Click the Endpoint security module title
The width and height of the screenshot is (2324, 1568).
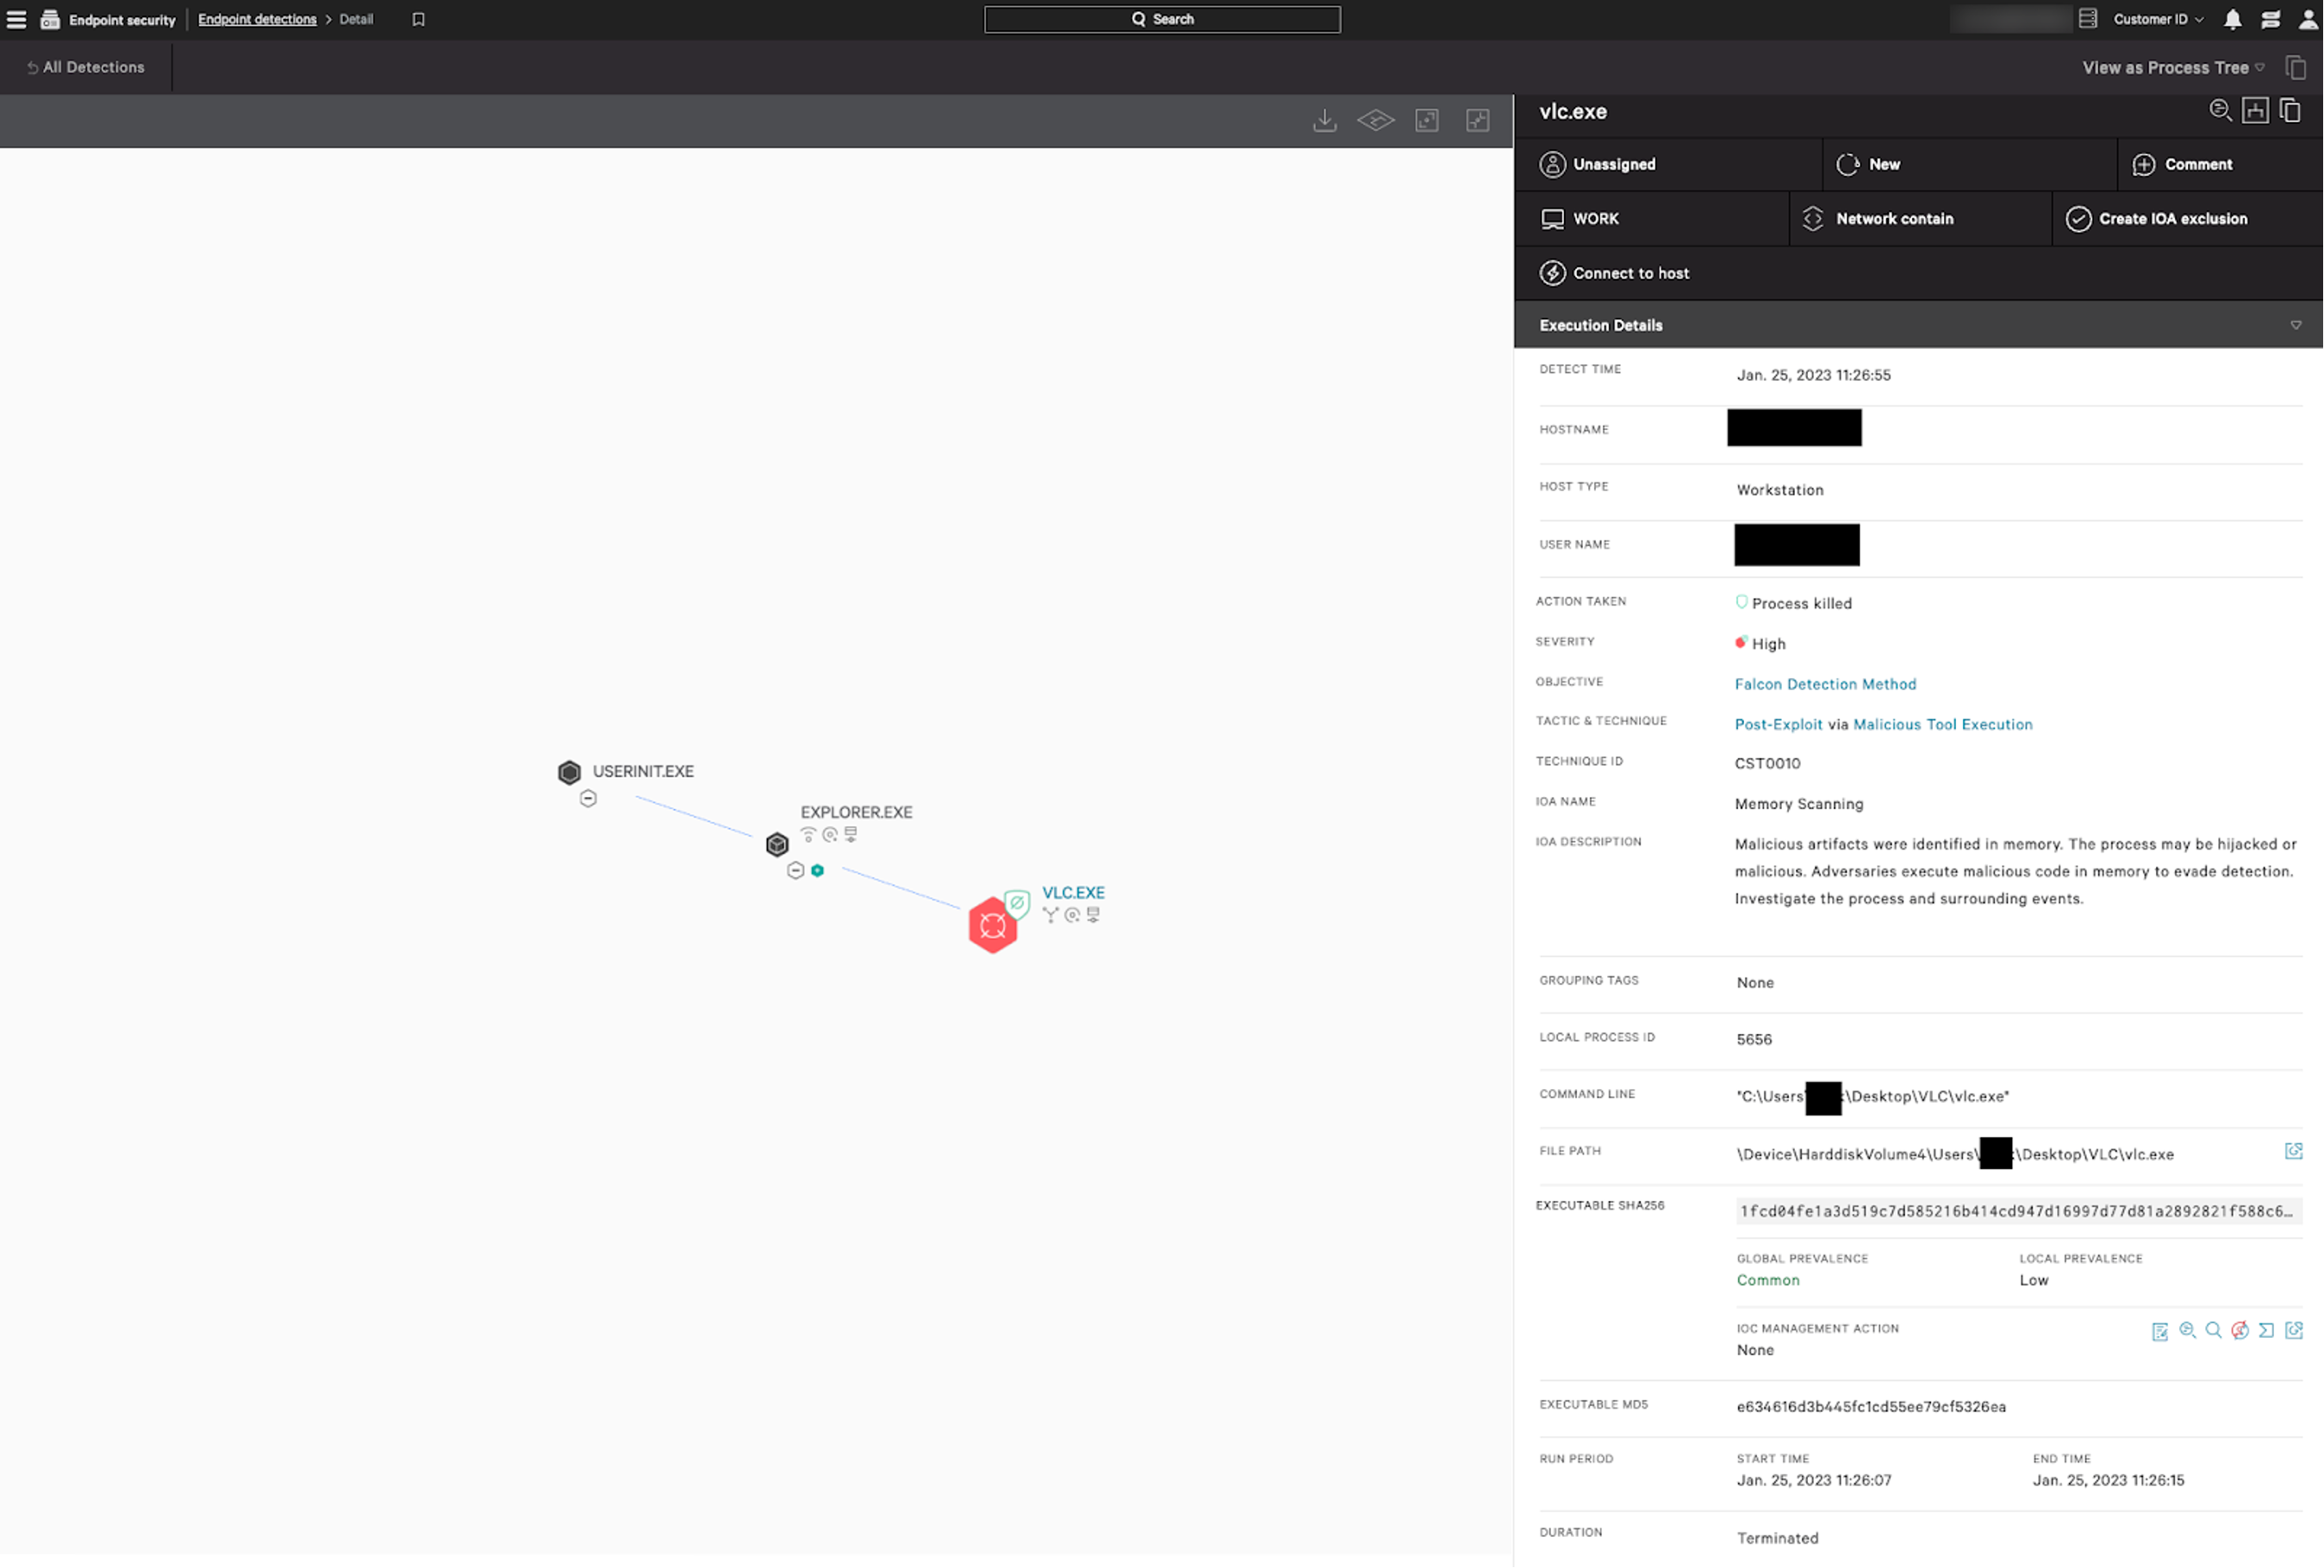click(x=122, y=20)
